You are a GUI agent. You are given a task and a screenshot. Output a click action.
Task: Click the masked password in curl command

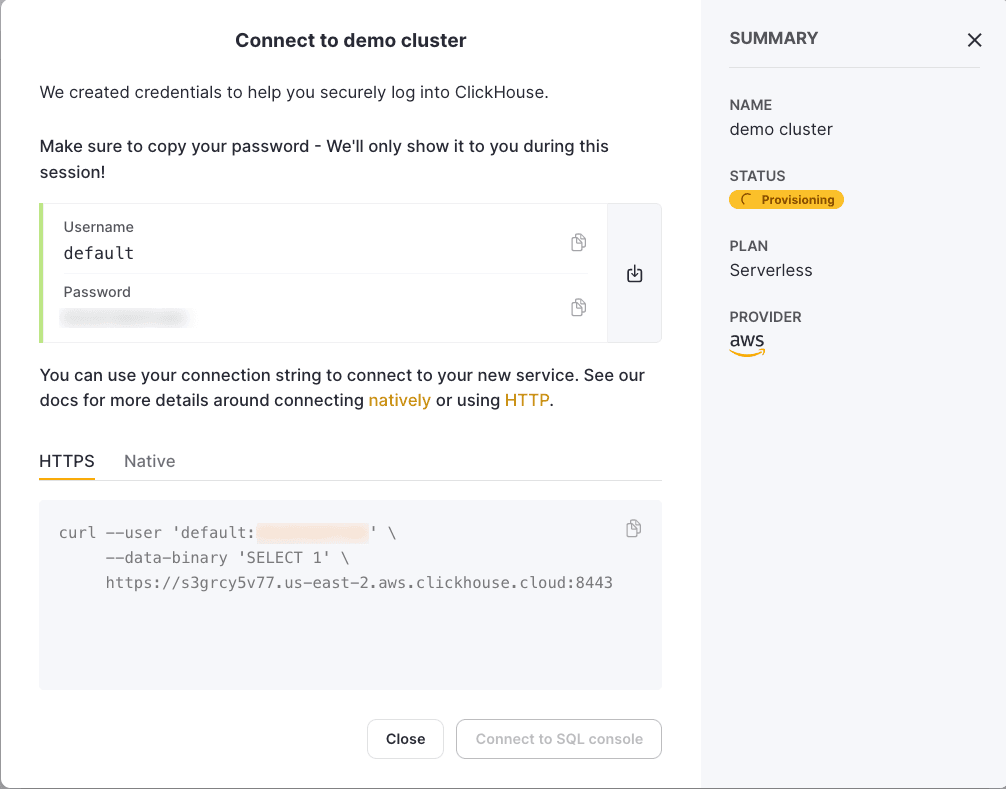[312, 533]
